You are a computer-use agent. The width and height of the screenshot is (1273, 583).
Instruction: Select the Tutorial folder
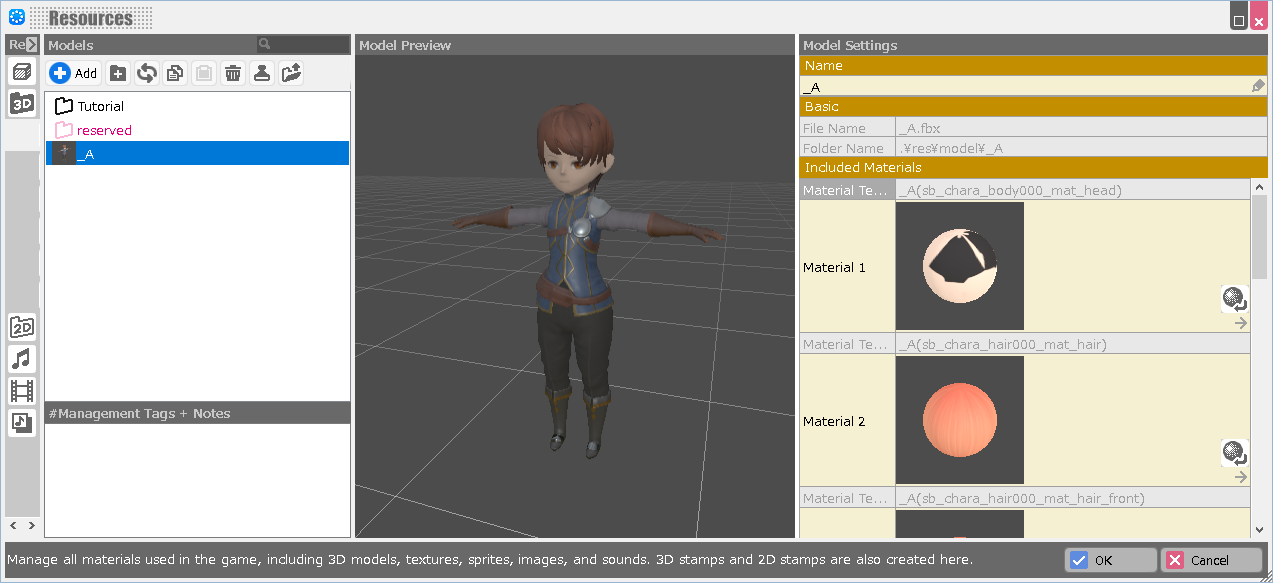tap(100, 106)
